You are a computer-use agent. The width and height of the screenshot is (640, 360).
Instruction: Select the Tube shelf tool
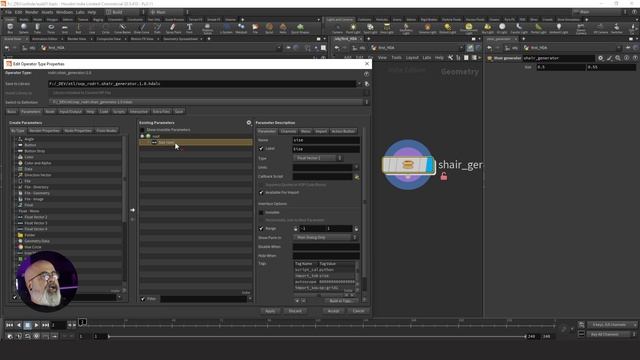coord(37,28)
